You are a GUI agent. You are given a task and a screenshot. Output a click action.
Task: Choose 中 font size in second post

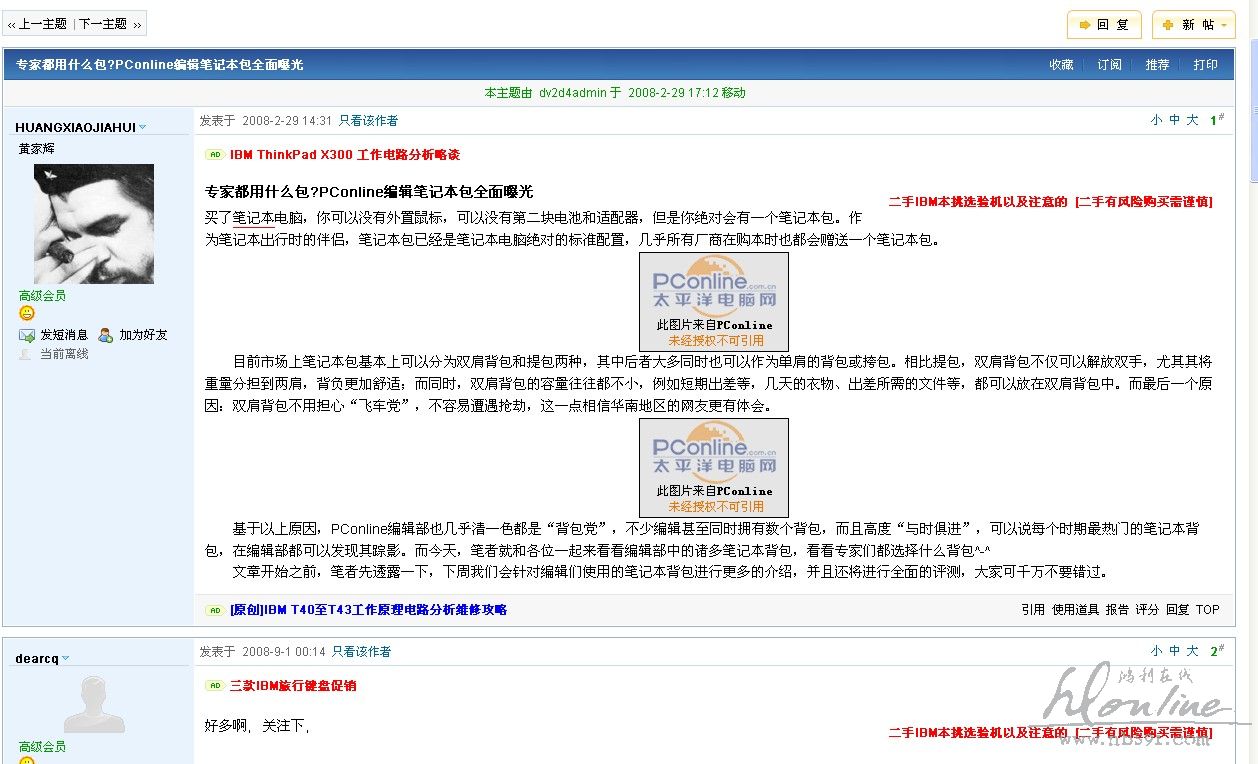coord(1174,651)
